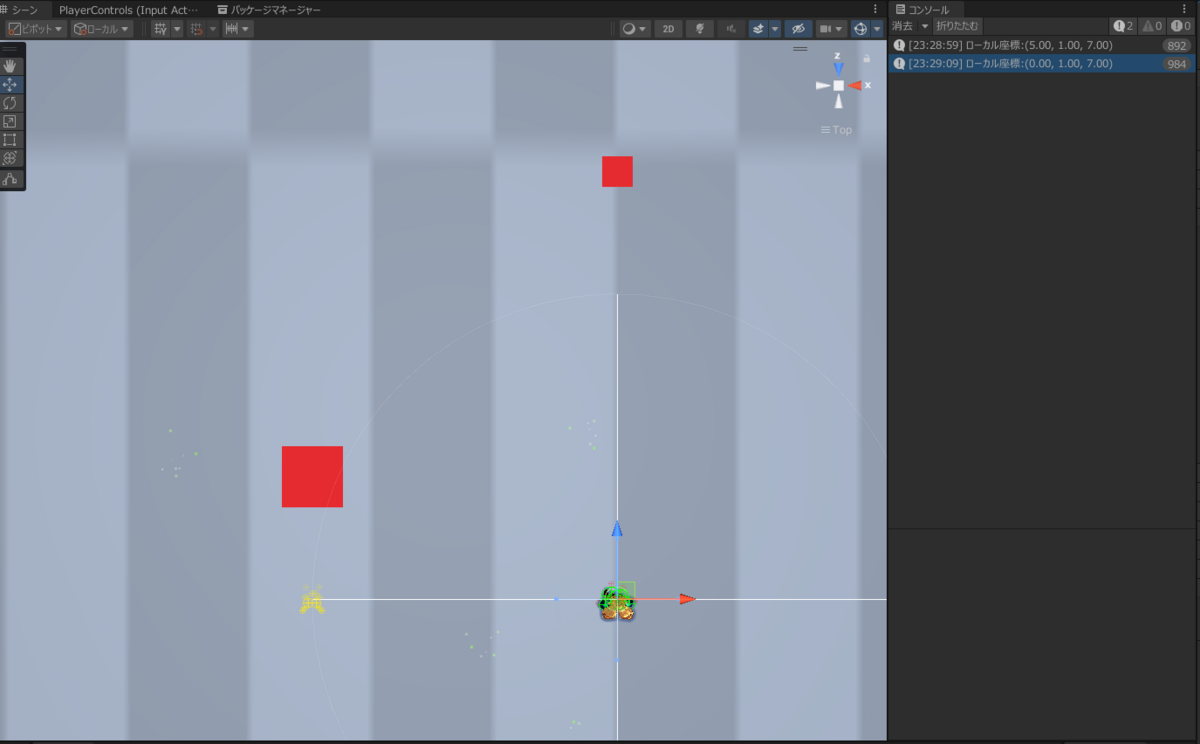Open the ローカル orientation dropdown
Viewport: 1200px width, 744px height.
100,28
